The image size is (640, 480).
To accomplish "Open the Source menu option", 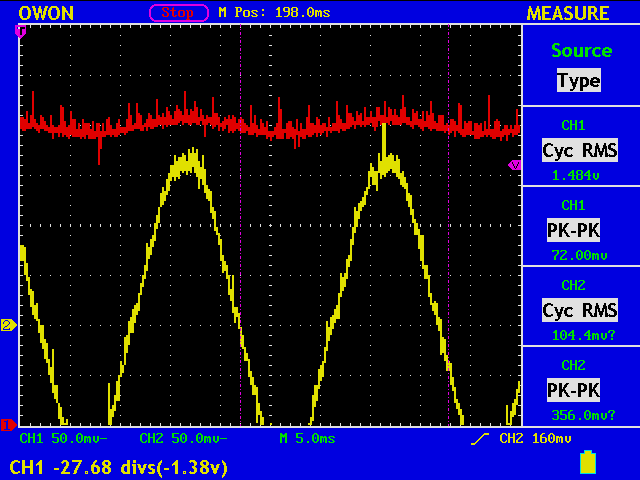I will [x=582, y=51].
